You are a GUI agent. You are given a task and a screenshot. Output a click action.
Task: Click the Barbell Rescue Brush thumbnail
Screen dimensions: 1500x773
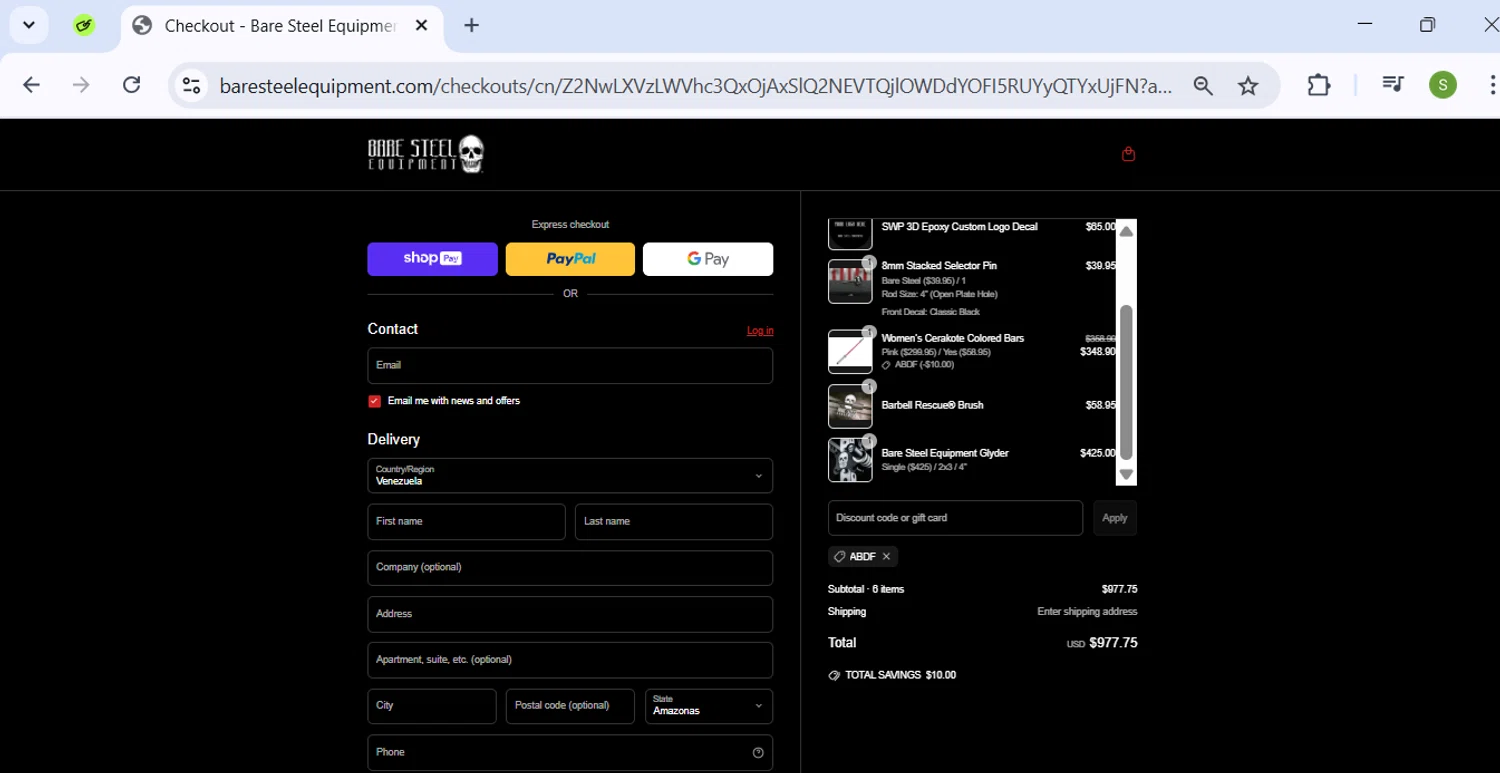850,406
